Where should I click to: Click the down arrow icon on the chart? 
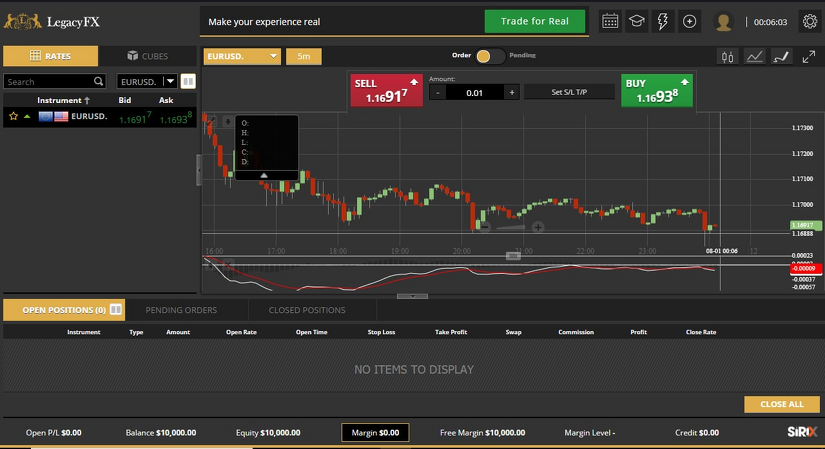[228, 122]
